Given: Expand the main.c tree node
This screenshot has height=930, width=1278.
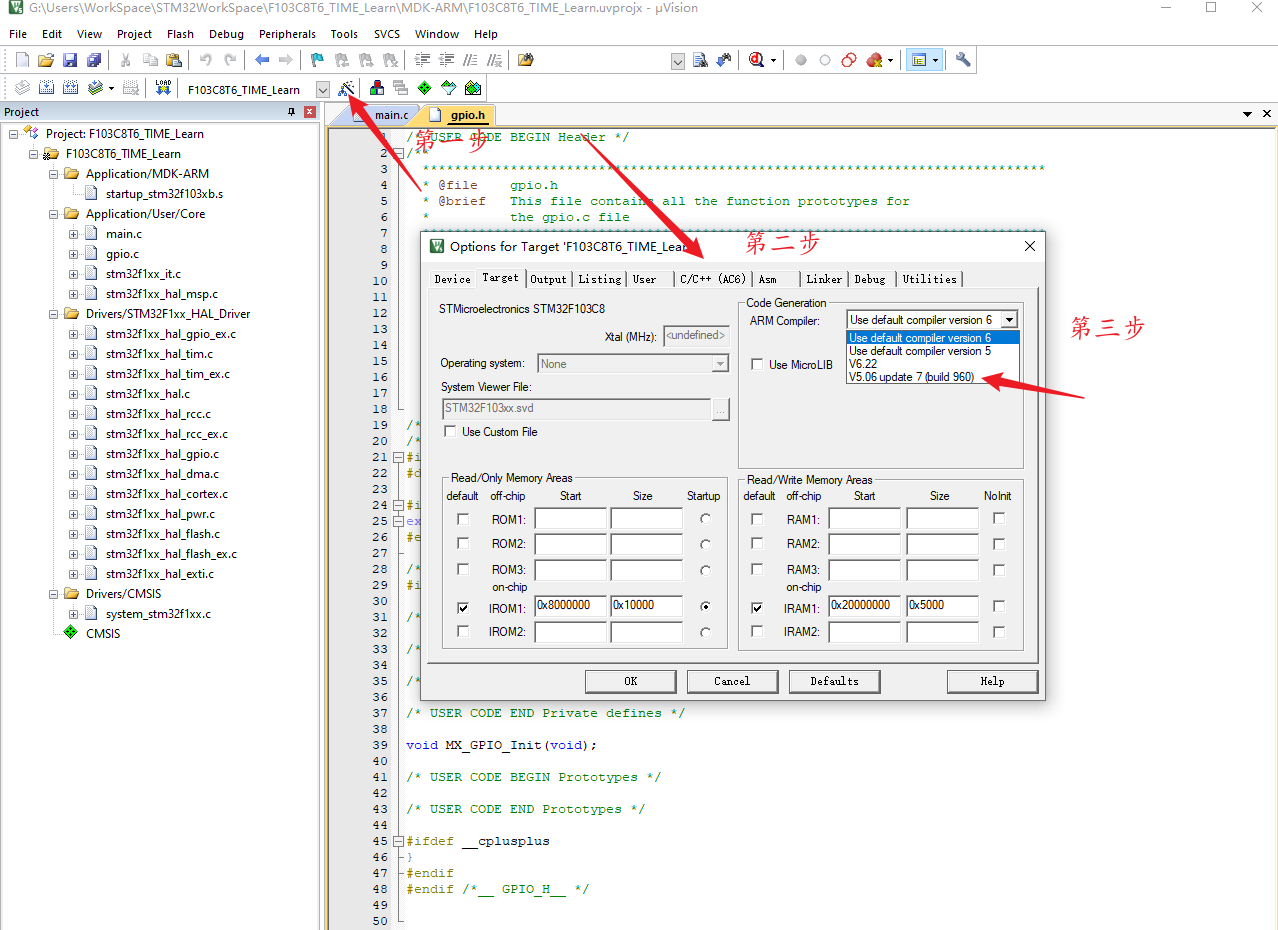Looking at the screenshot, I should (73, 234).
